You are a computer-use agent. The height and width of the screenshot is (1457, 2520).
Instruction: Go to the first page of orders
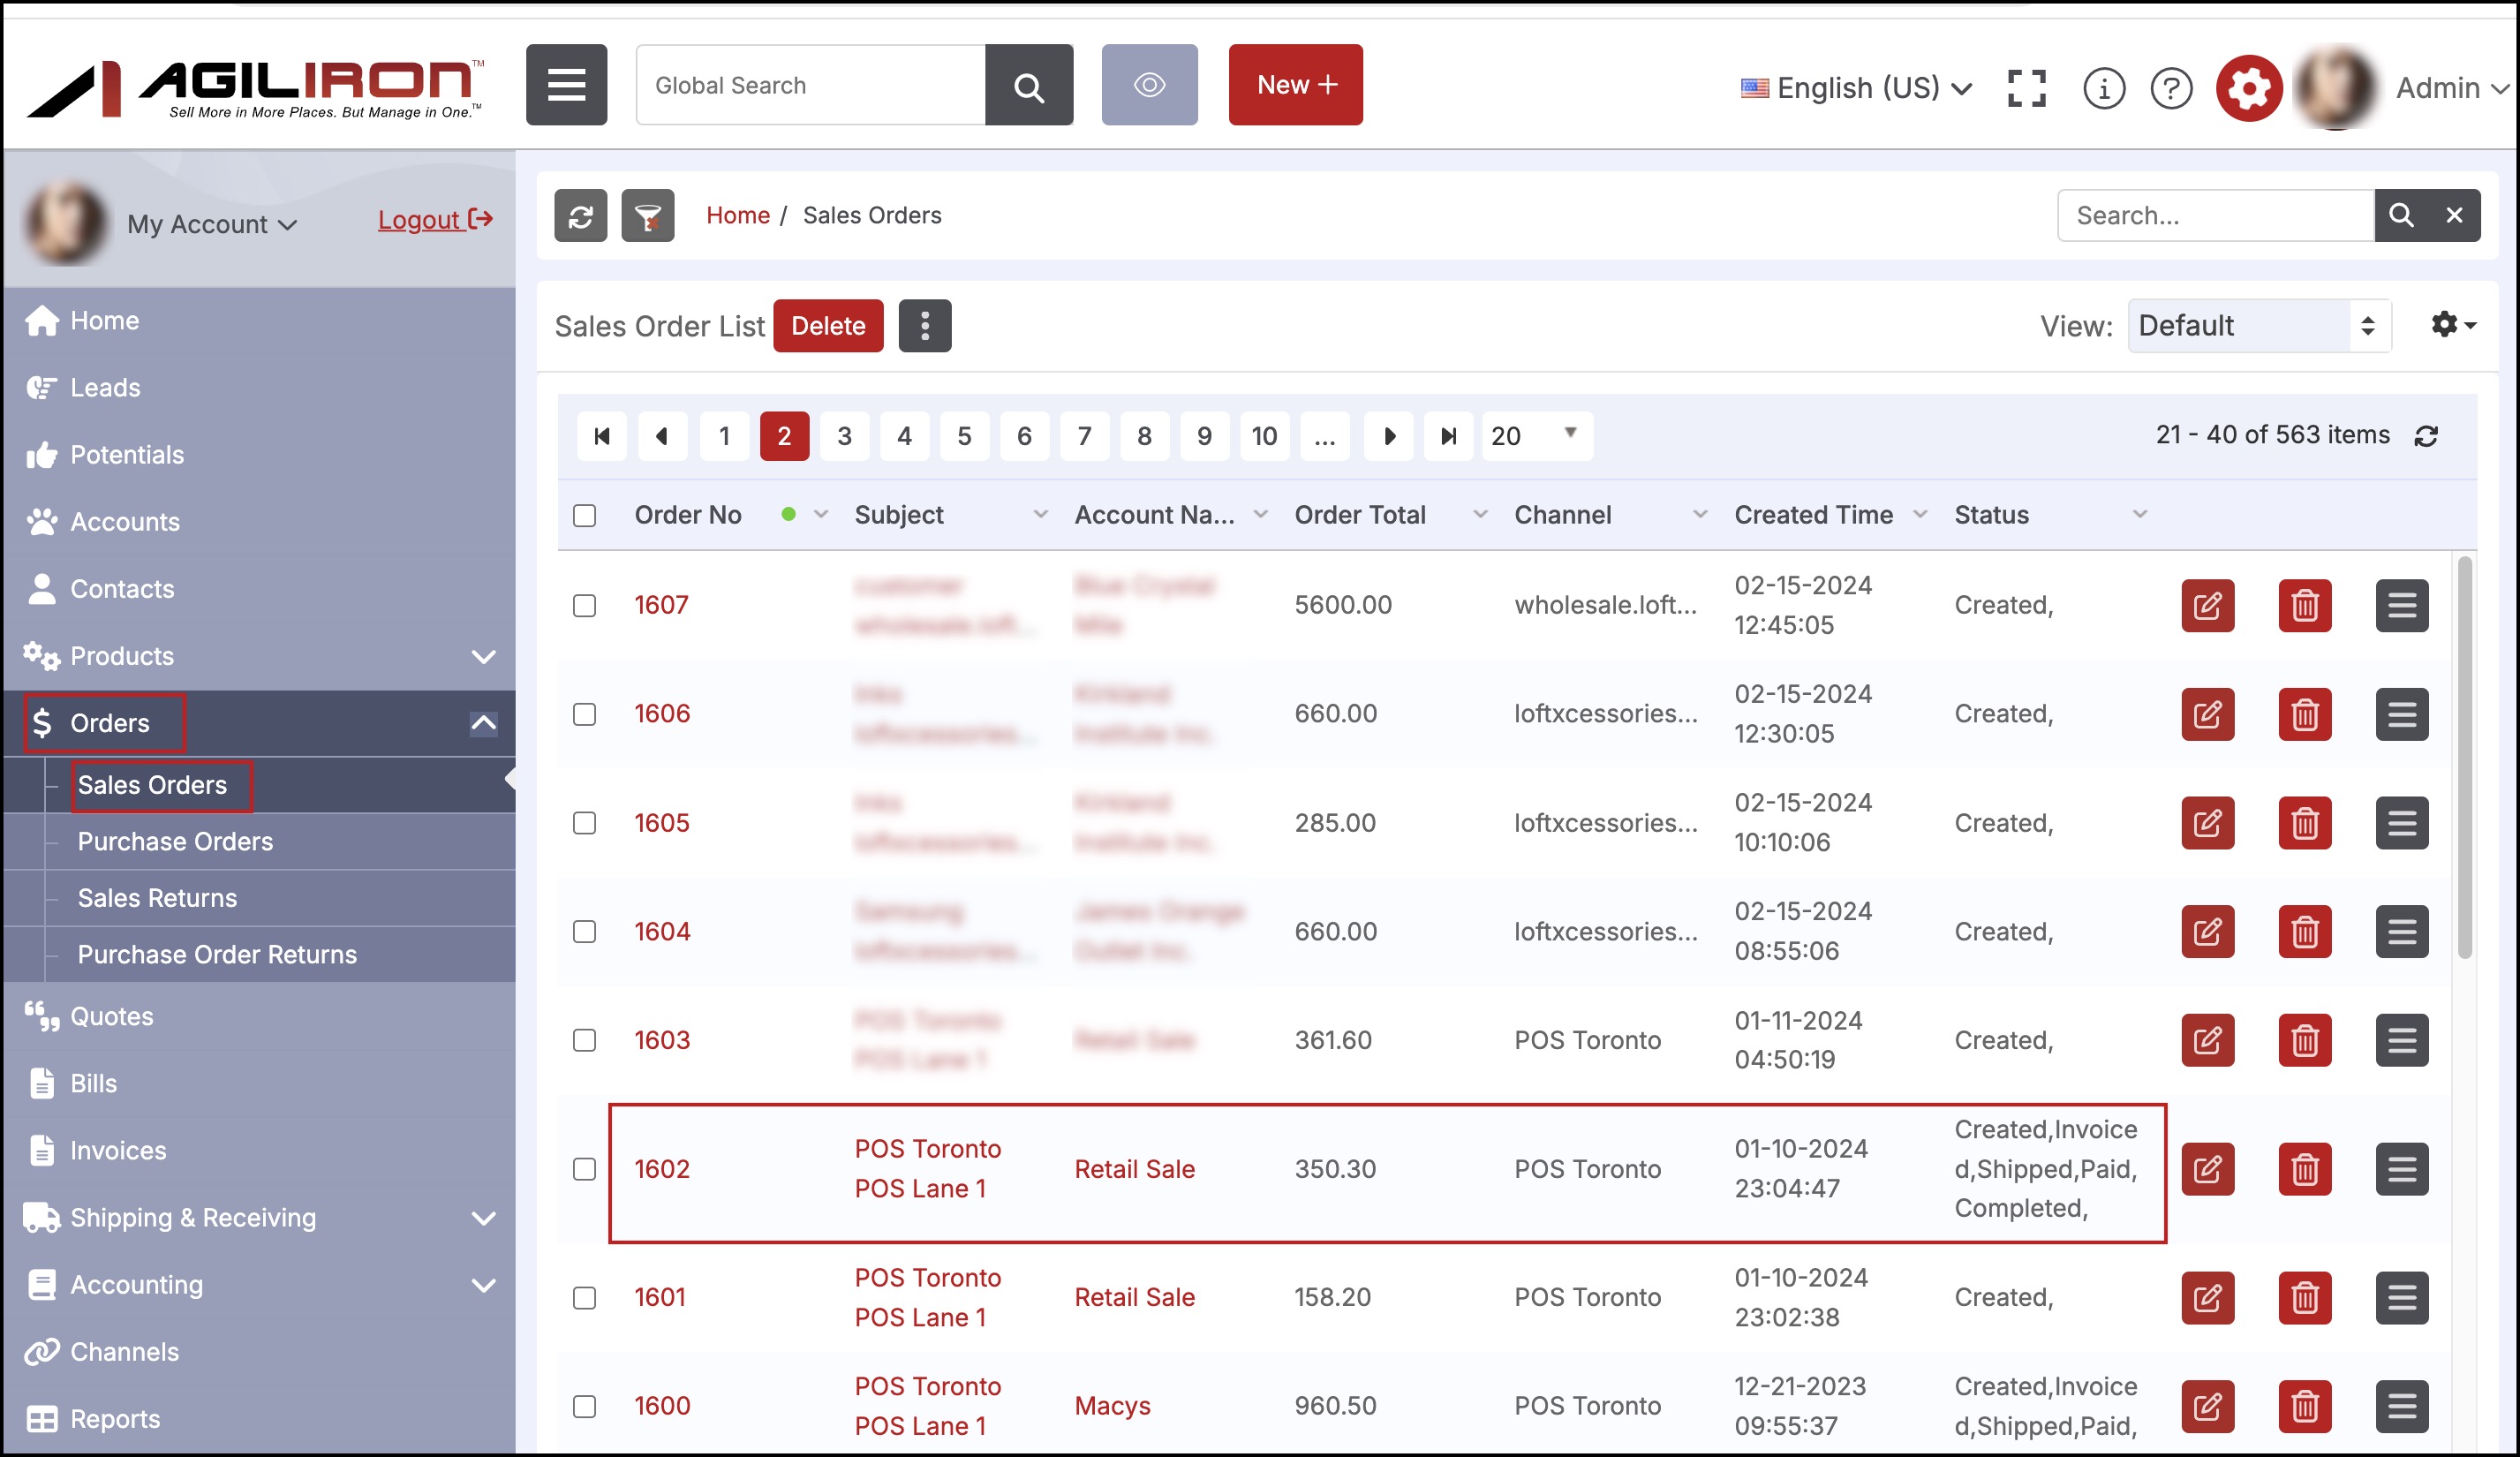point(601,436)
